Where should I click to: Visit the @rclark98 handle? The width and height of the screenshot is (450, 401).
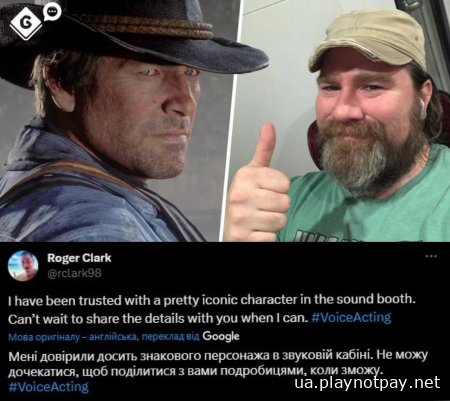coord(74,274)
